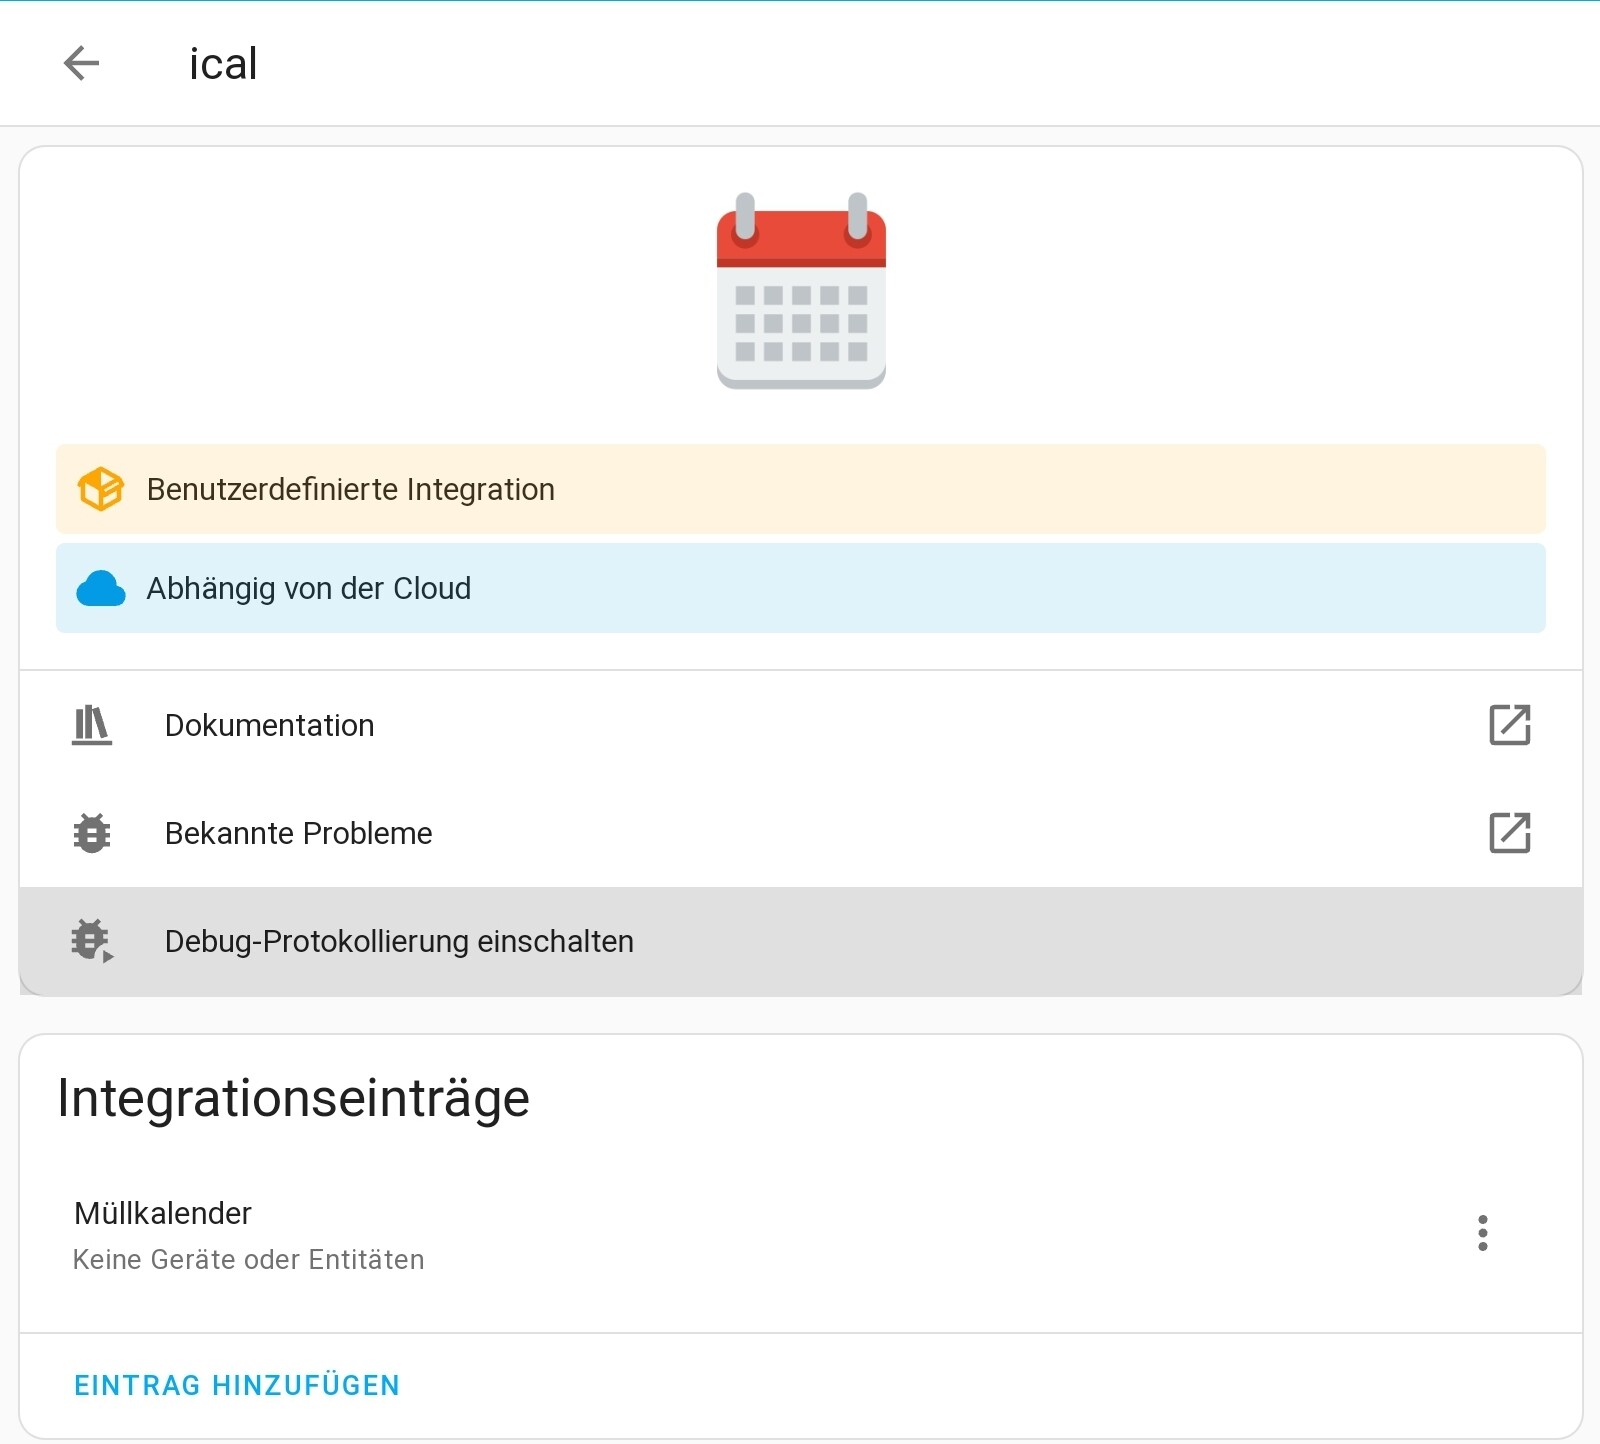Open Müllkalender three-dot overflow menu
Viewport: 1600px width, 1444px height.
pos(1482,1233)
